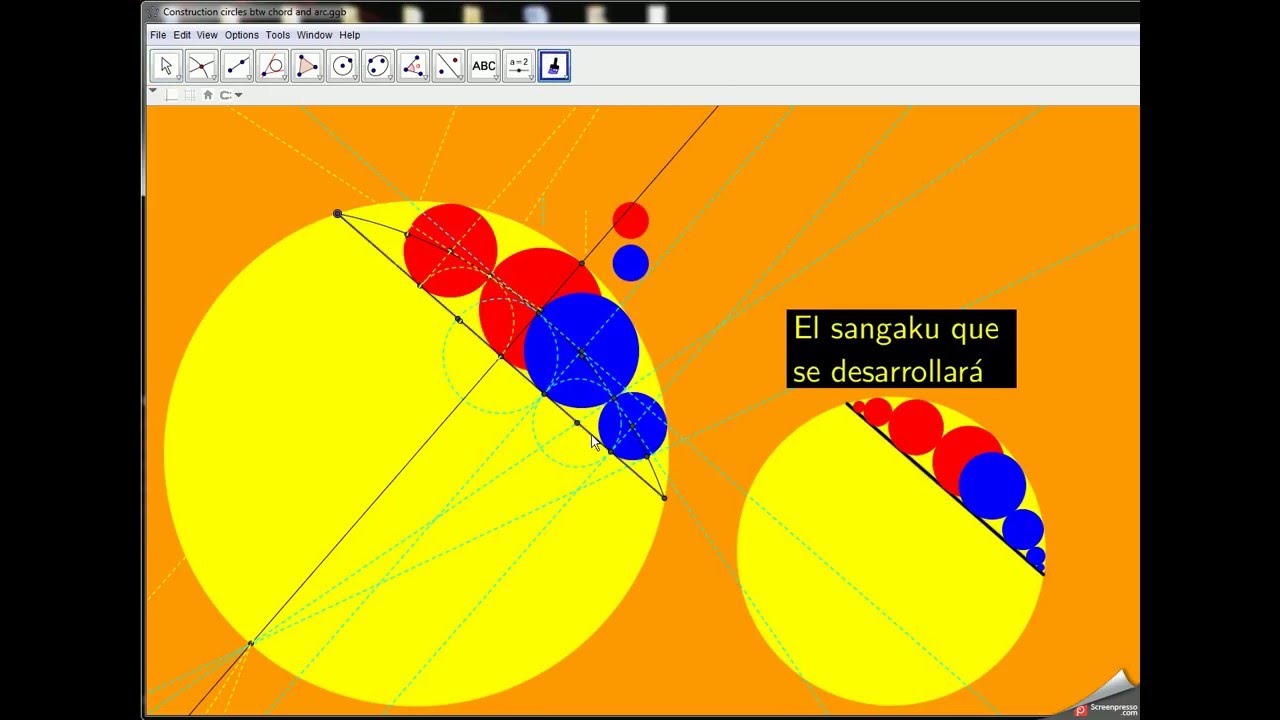The width and height of the screenshot is (1280, 720).
Task: Click the home standard view icon
Action: [208, 95]
